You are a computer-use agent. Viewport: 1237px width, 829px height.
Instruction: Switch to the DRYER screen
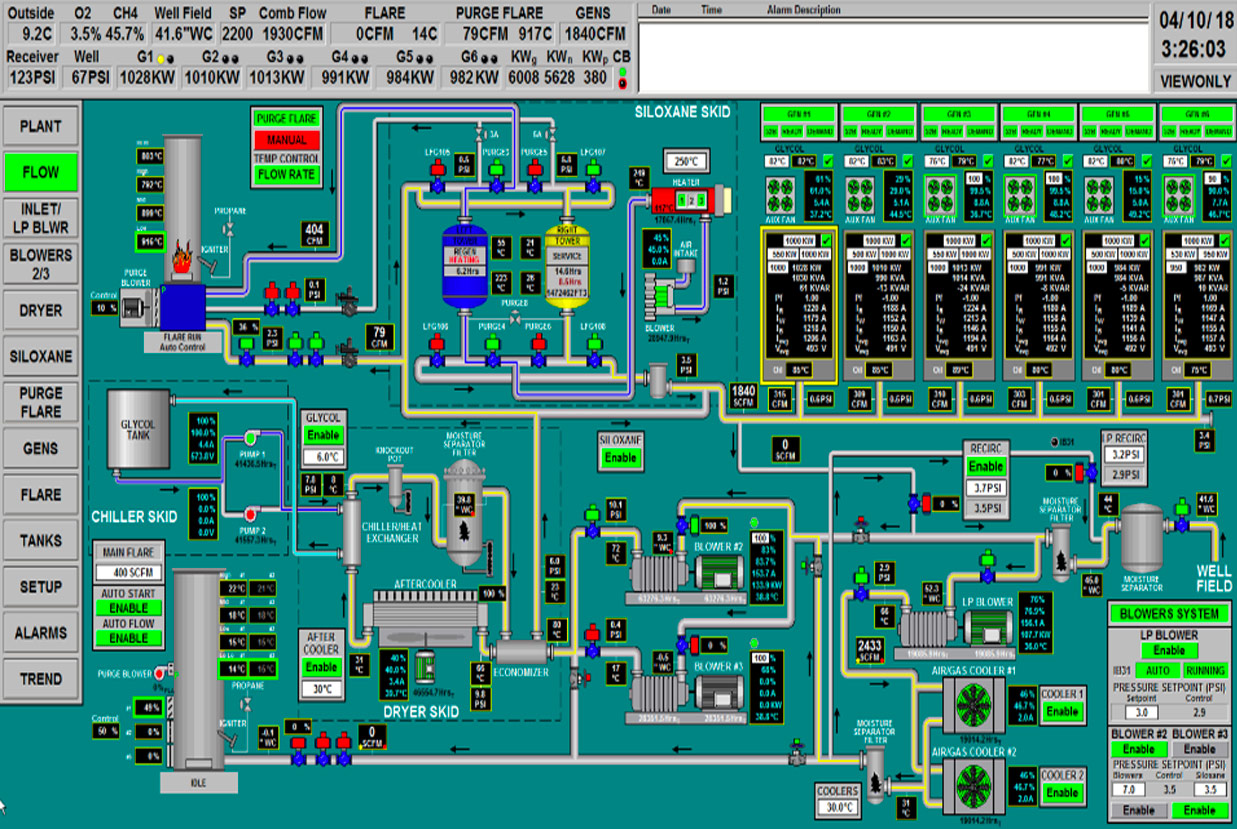tap(41, 310)
